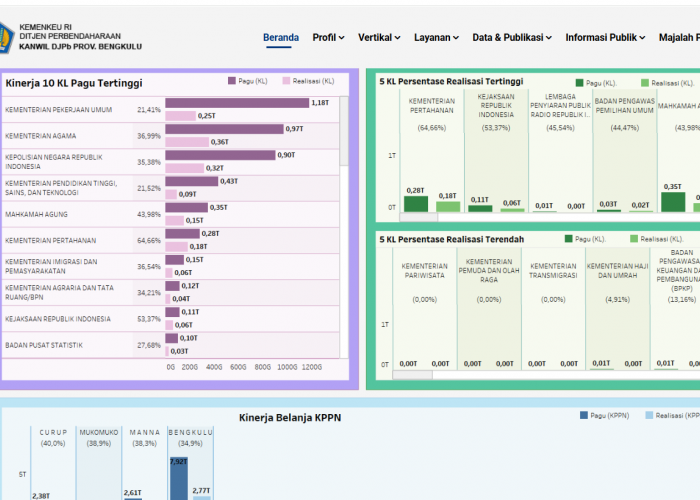Click KEJAKSAAN REPUBLIK INDONESIA row in purple chart
The width and height of the screenshot is (700, 500).
(58, 319)
